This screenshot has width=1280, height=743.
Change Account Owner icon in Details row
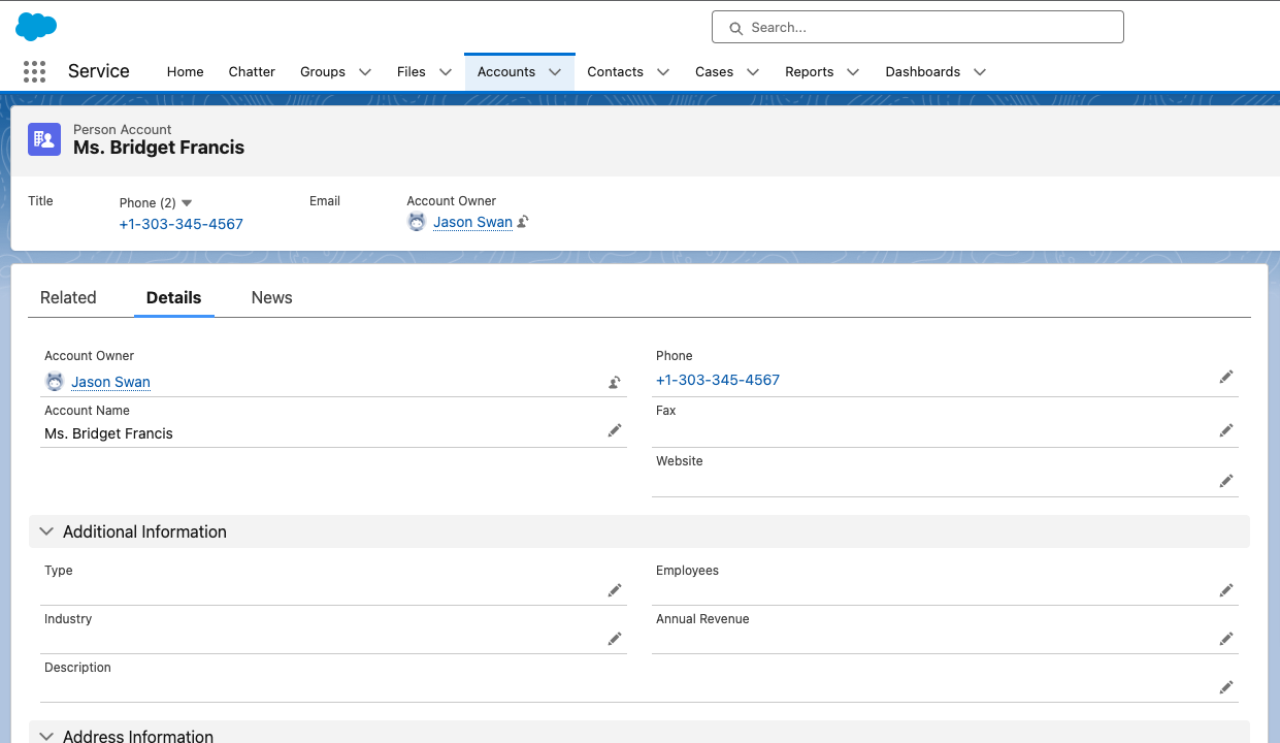(615, 382)
